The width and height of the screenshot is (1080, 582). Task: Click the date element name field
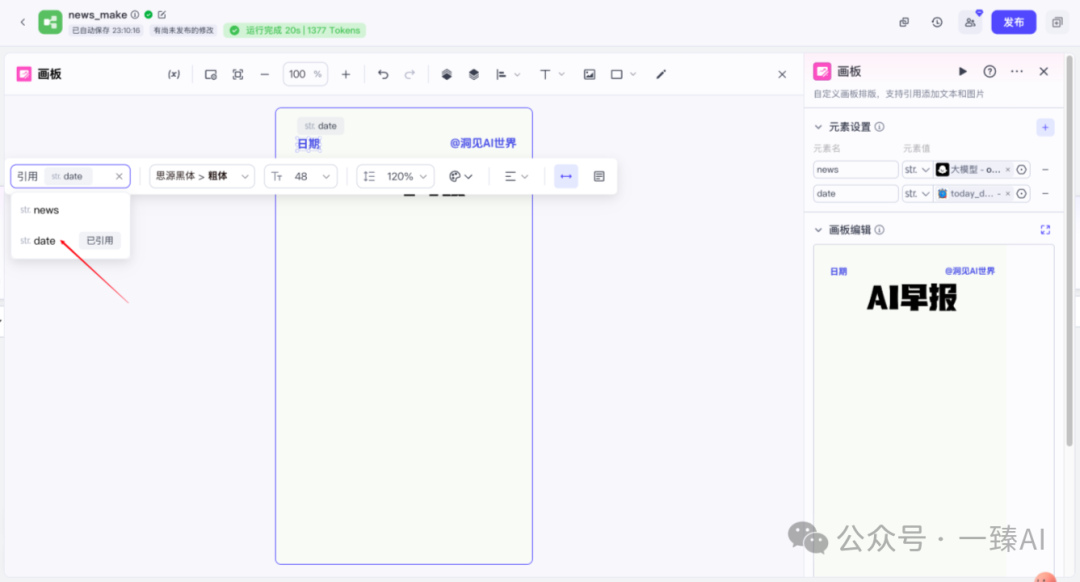[x=855, y=194]
